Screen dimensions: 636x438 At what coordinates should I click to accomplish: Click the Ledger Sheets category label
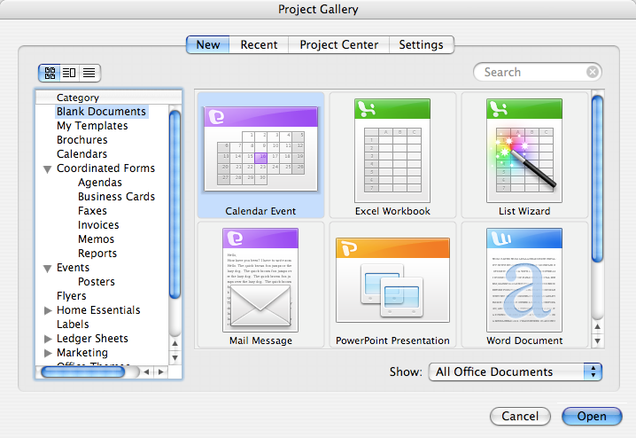tap(92, 339)
